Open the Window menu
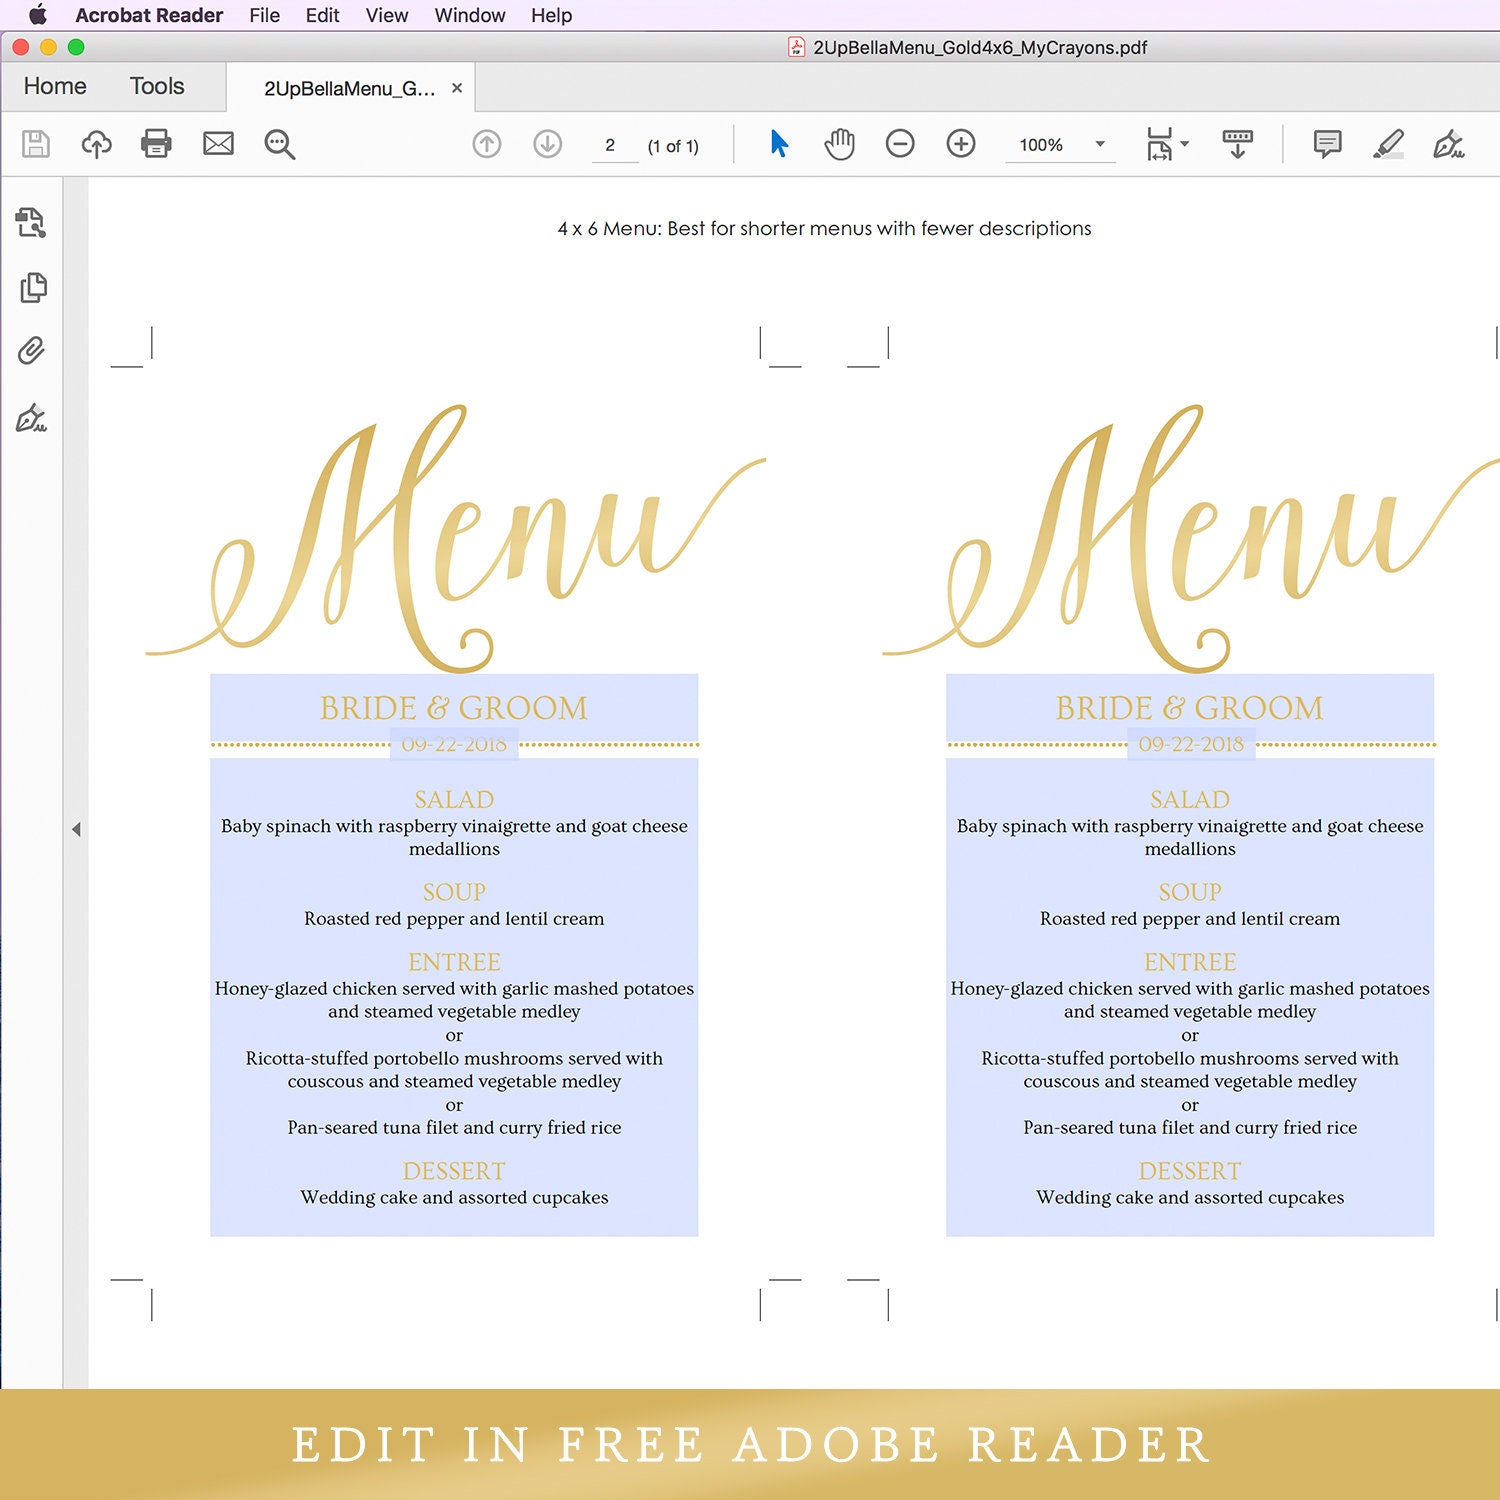 [x=470, y=15]
